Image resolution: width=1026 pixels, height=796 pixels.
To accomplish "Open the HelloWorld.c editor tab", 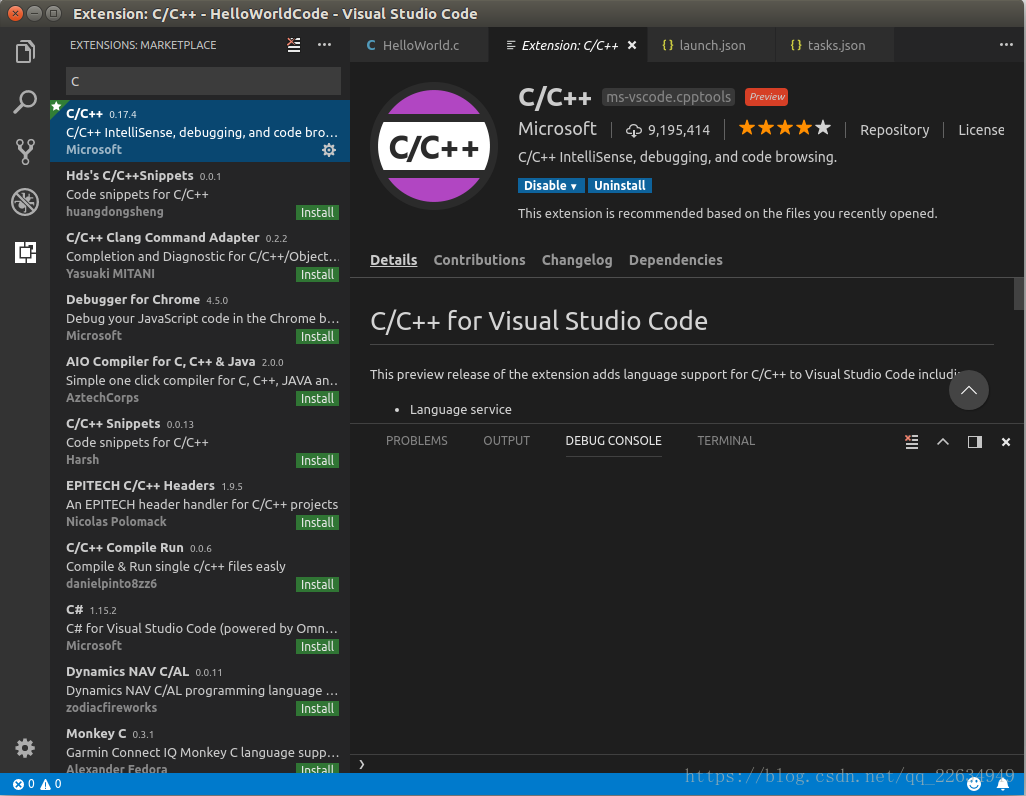I will (x=419, y=45).
